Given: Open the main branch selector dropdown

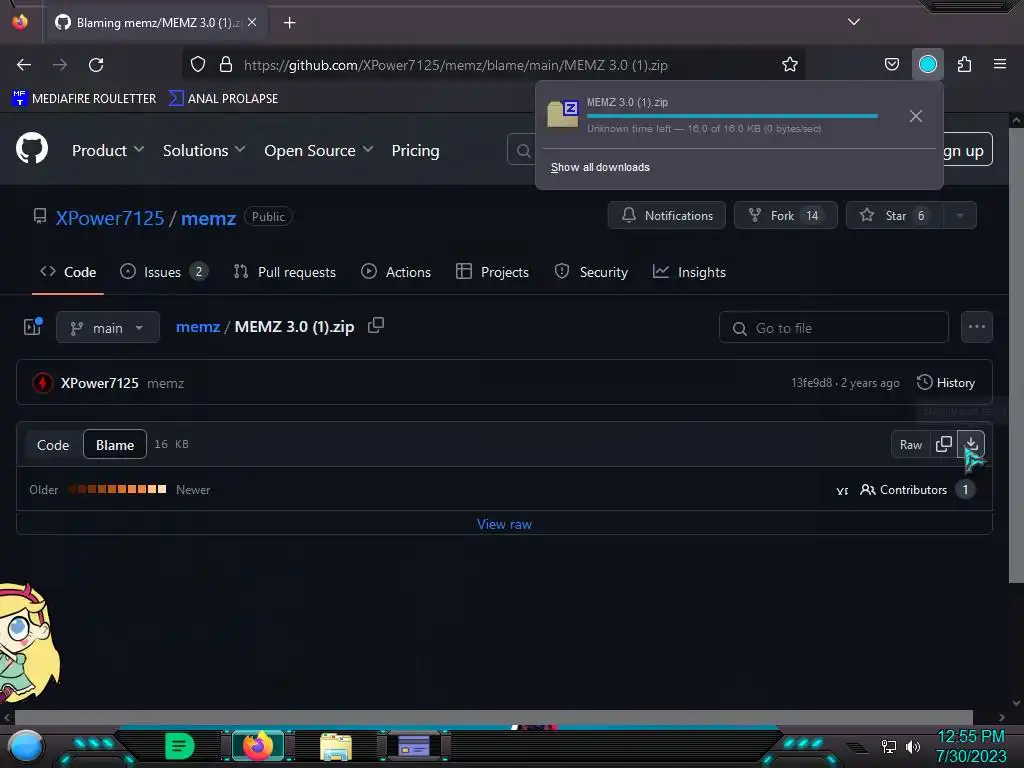Looking at the screenshot, I should point(108,327).
